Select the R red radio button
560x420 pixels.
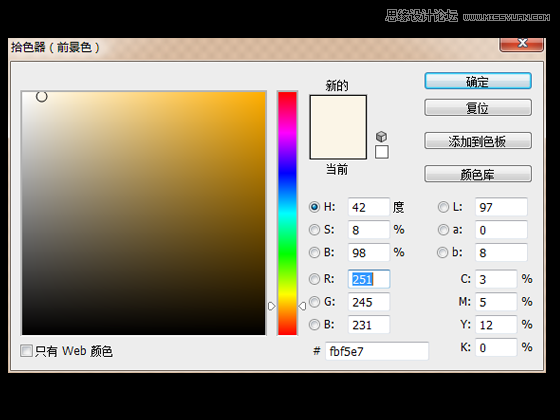pos(314,279)
